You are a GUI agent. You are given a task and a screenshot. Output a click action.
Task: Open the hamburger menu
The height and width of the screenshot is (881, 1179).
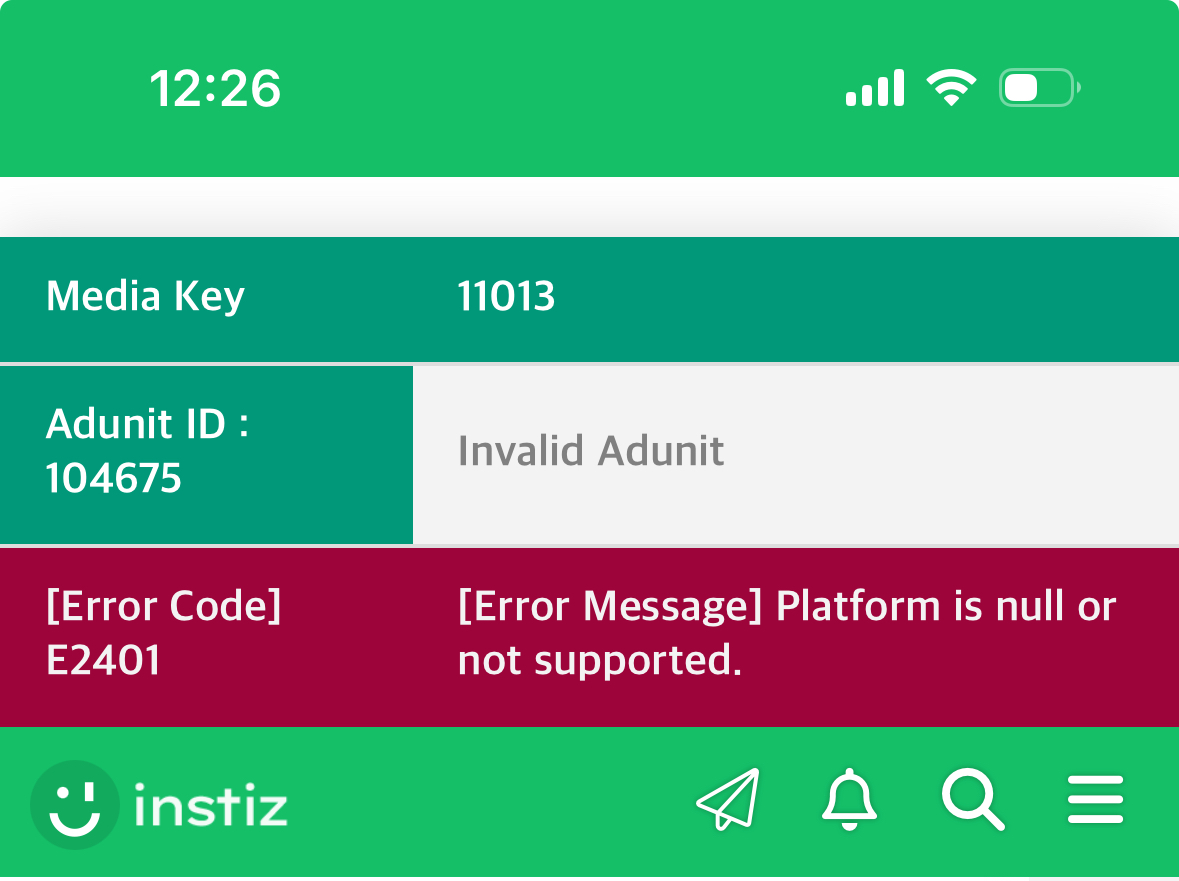(x=1096, y=799)
